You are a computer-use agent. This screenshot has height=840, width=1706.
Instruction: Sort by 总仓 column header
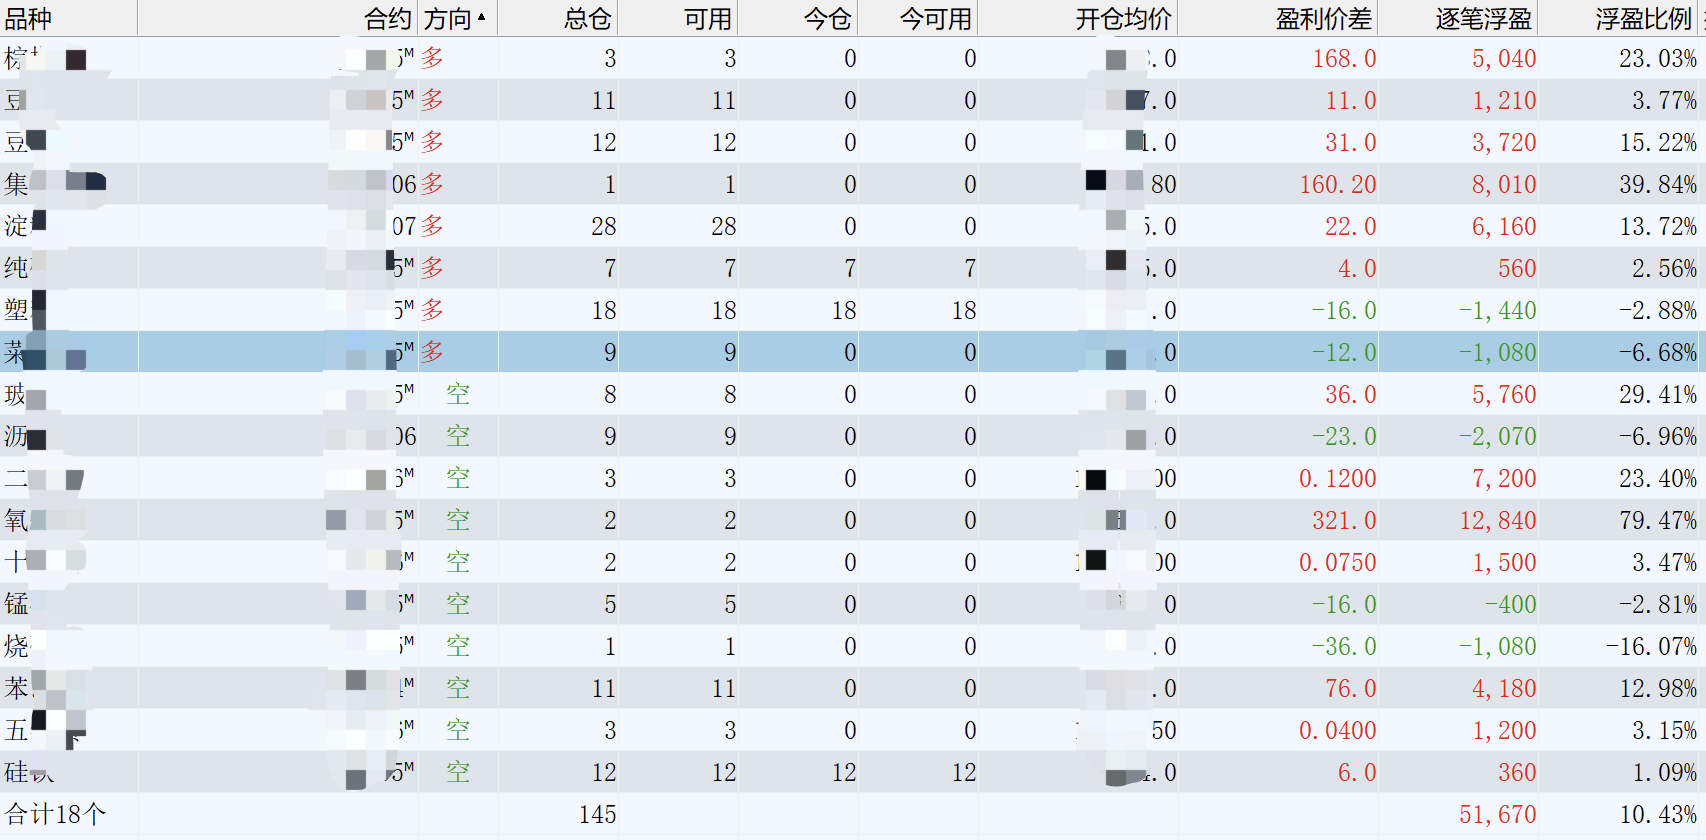(587, 19)
